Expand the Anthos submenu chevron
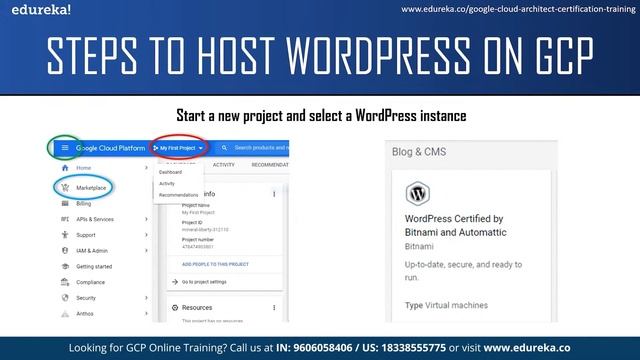640x360 pixels. point(146,313)
